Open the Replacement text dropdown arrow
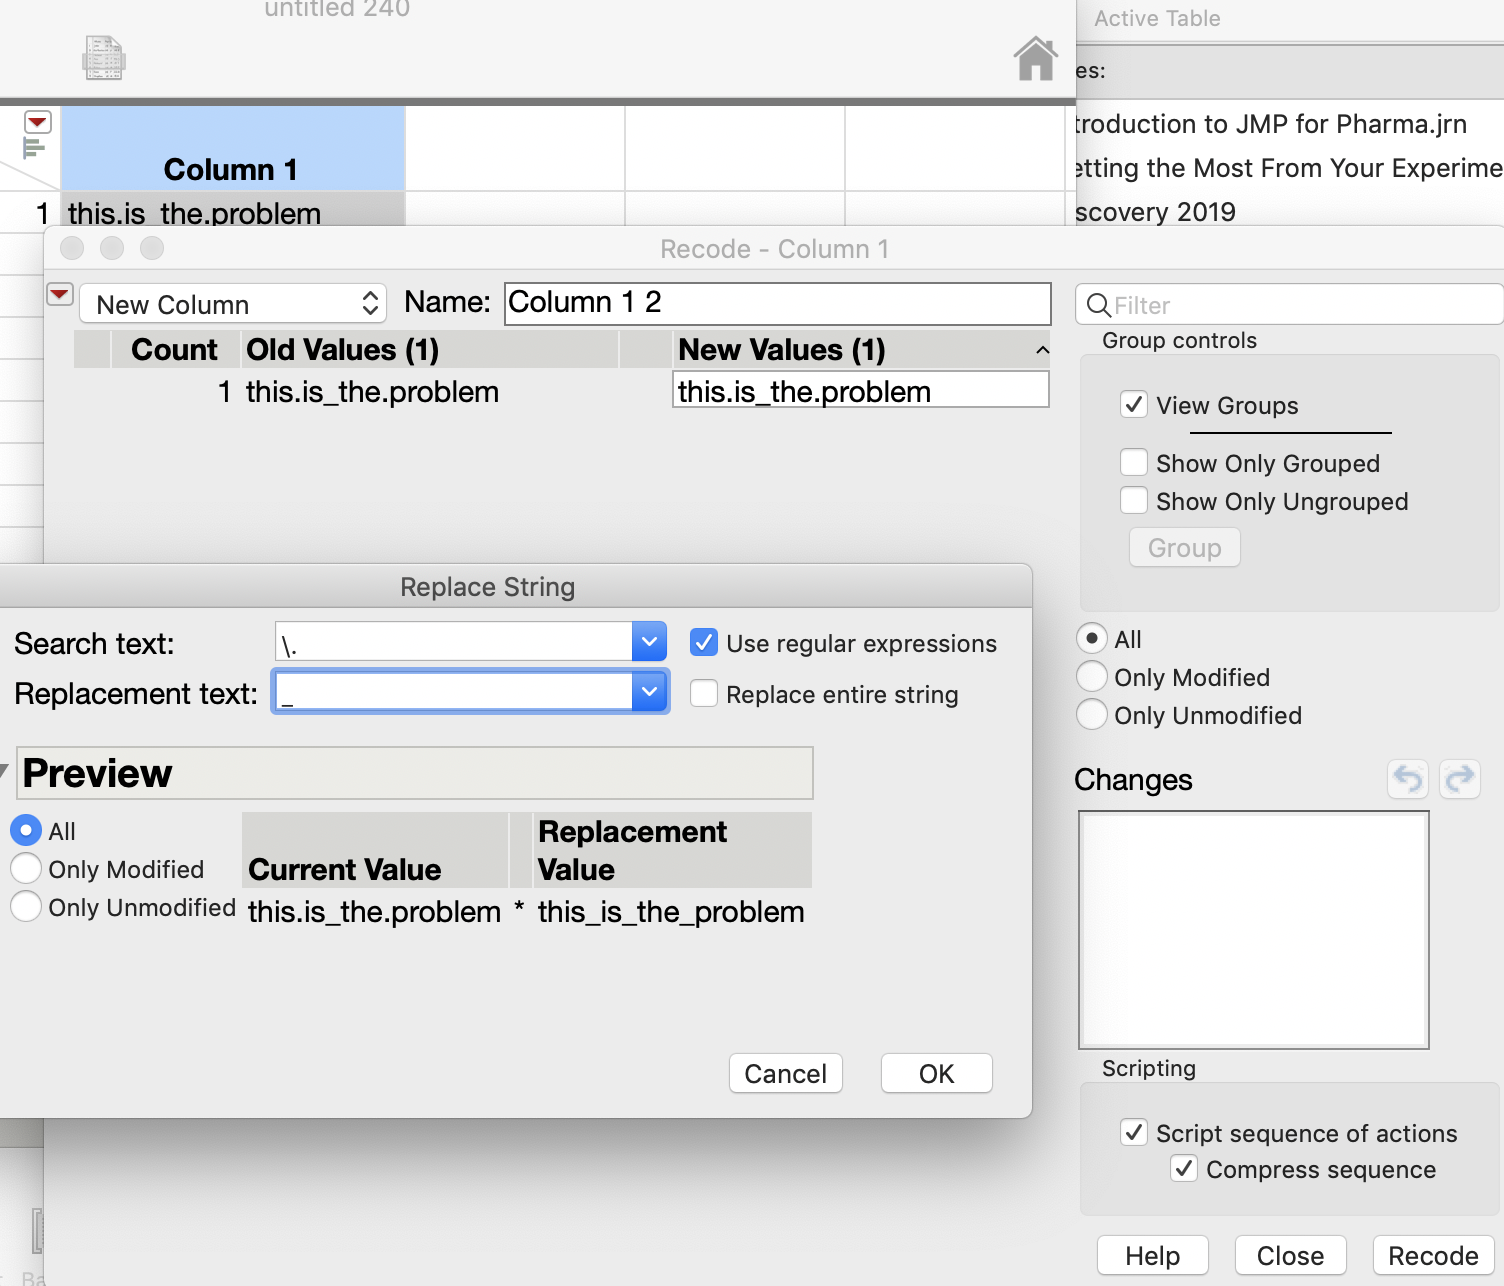The image size is (1504, 1286). tap(649, 692)
